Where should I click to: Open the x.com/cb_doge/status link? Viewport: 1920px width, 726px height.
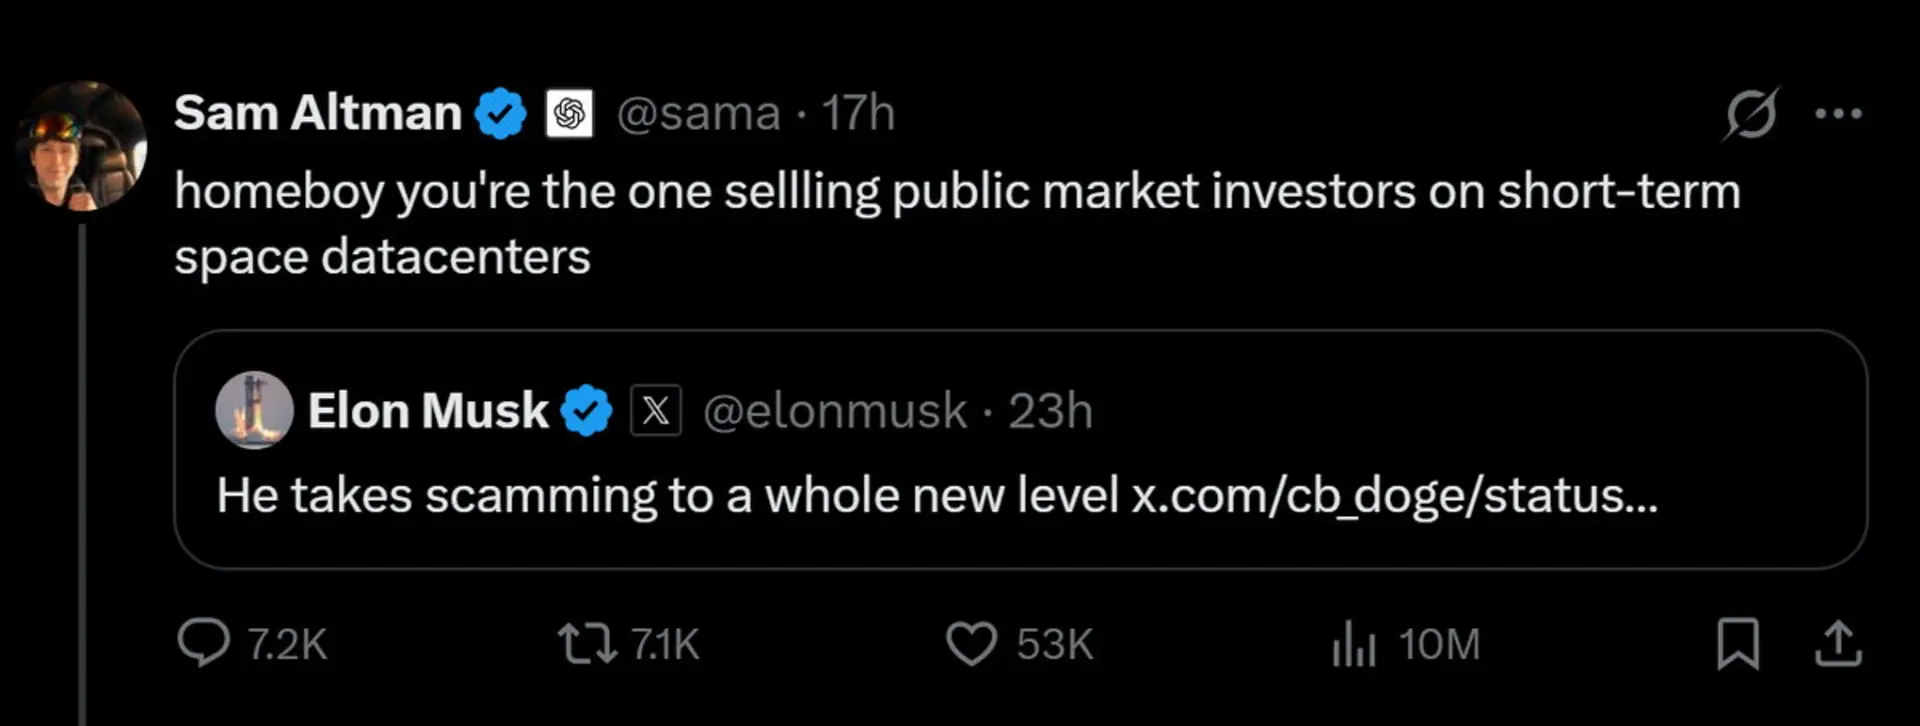click(x=1394, y=495)
